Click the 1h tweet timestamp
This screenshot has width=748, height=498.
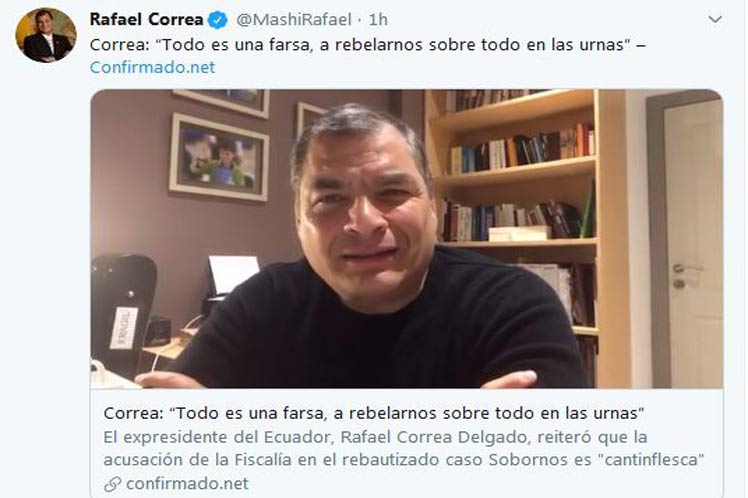378,20
